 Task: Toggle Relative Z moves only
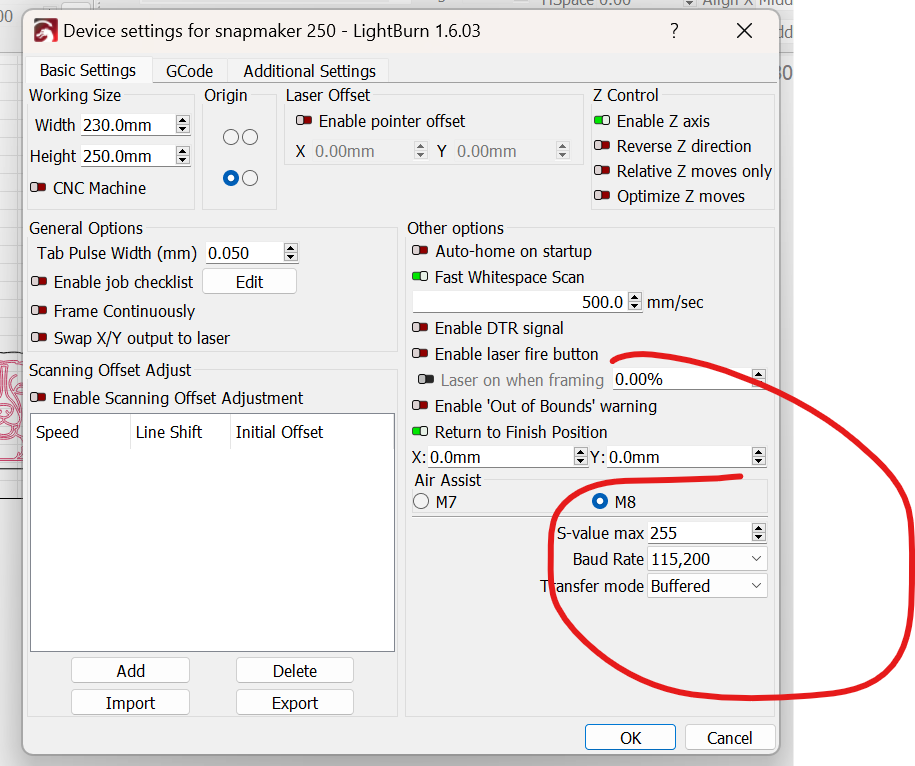(602, 170)
